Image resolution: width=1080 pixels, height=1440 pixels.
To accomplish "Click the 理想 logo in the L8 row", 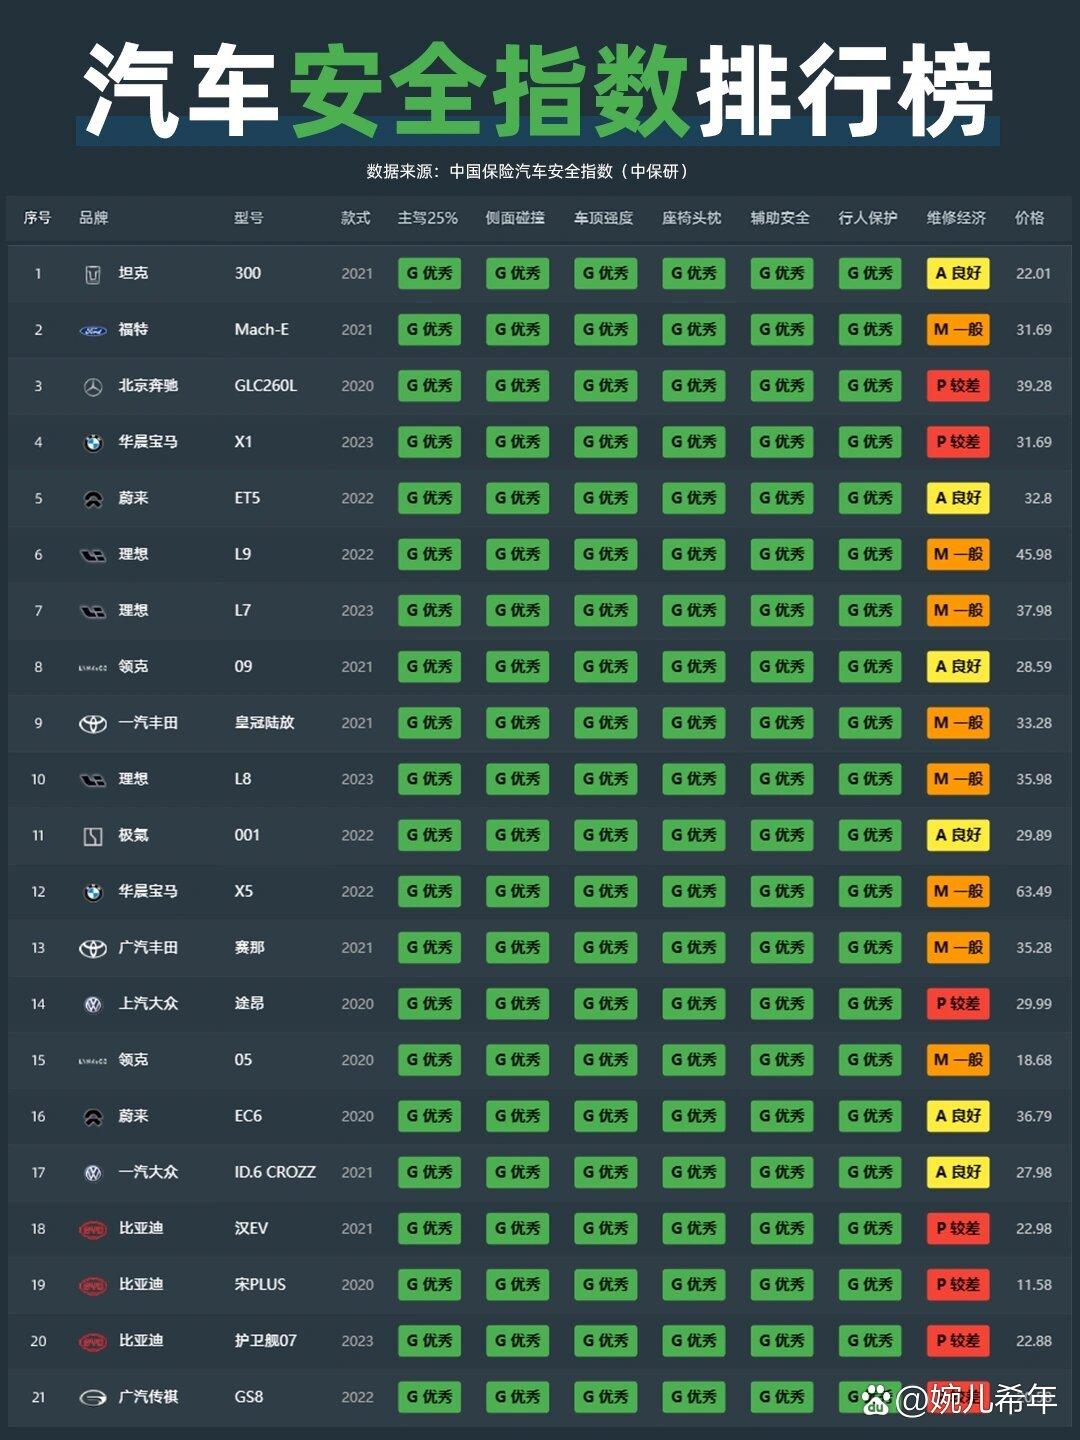I will click(93, 779).
